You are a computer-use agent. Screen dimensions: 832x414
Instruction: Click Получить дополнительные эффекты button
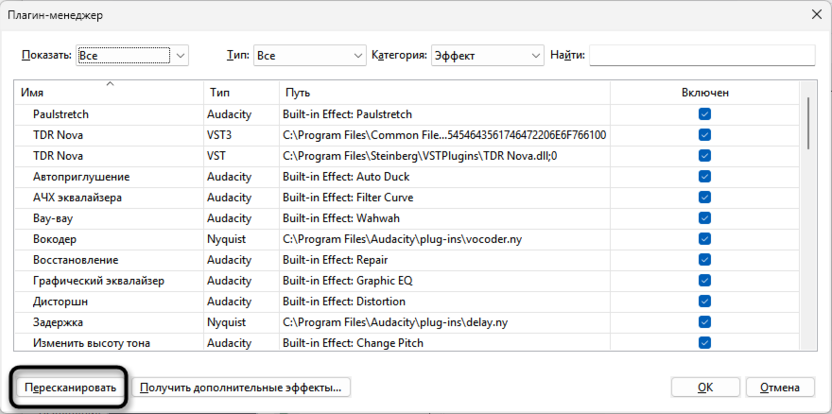pyautogui.click(x=241, y=387)
